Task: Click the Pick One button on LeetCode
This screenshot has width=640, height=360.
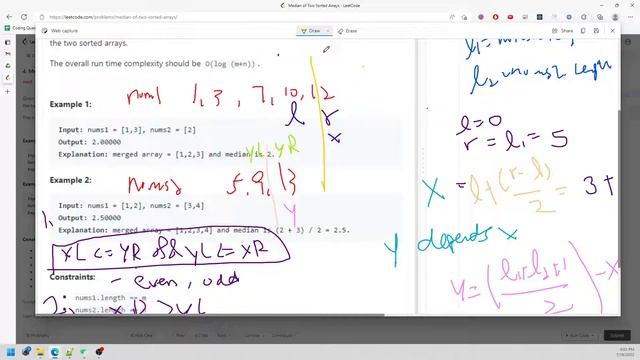Action: (x=141, y=335)
